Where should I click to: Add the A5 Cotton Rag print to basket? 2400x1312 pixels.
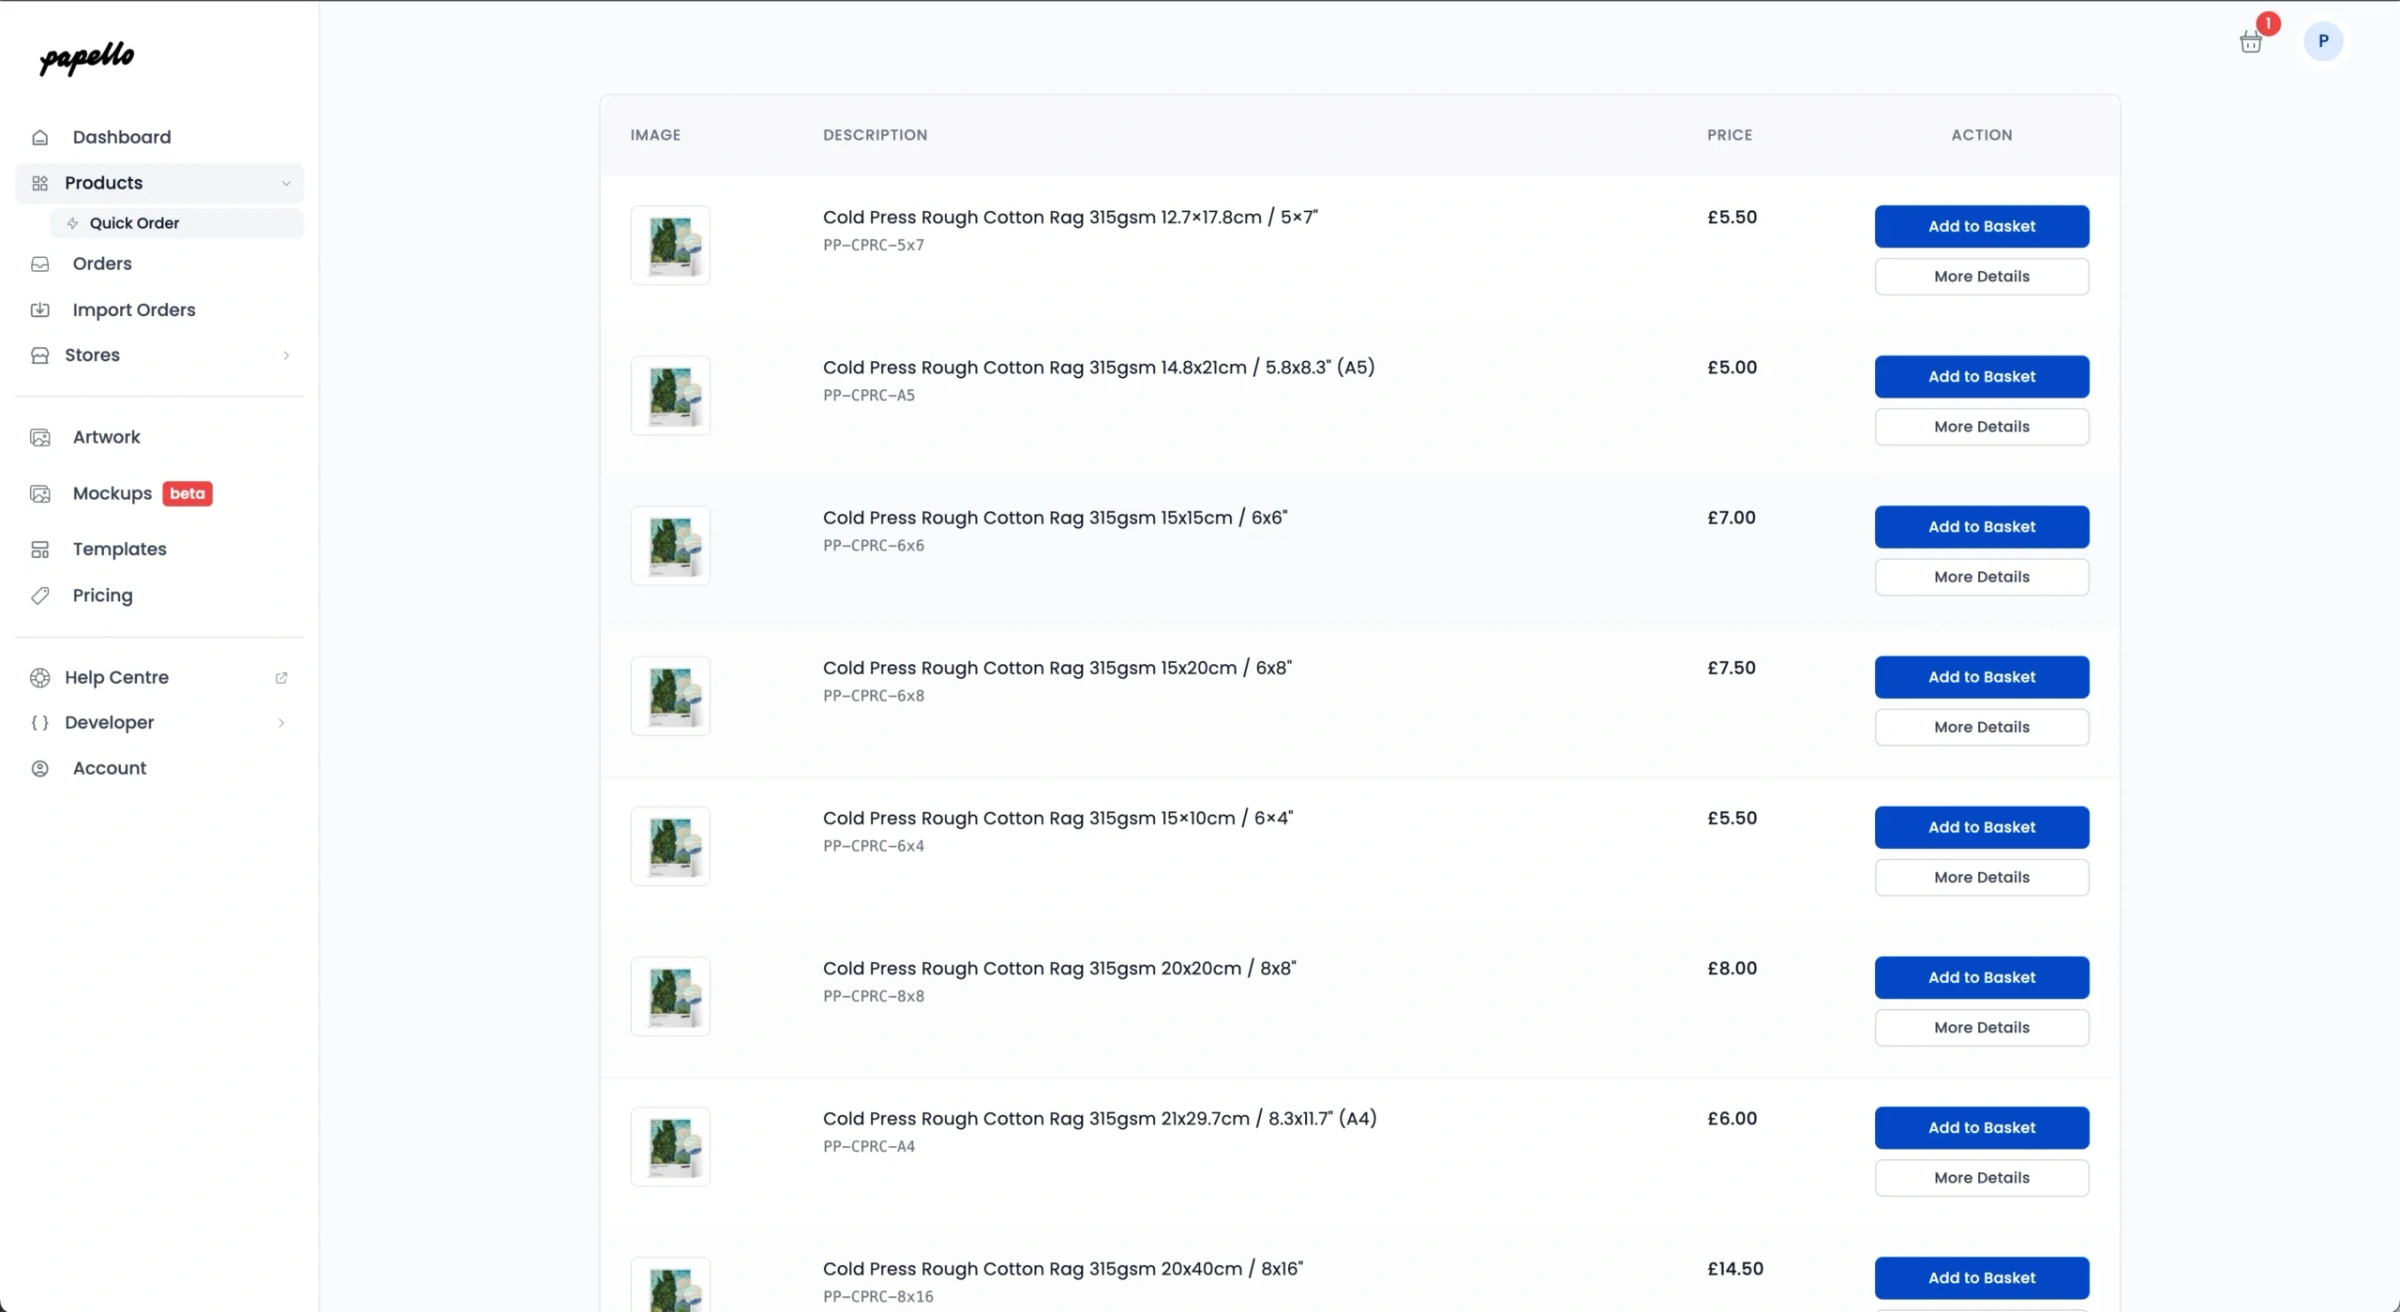click(1981, 376)
